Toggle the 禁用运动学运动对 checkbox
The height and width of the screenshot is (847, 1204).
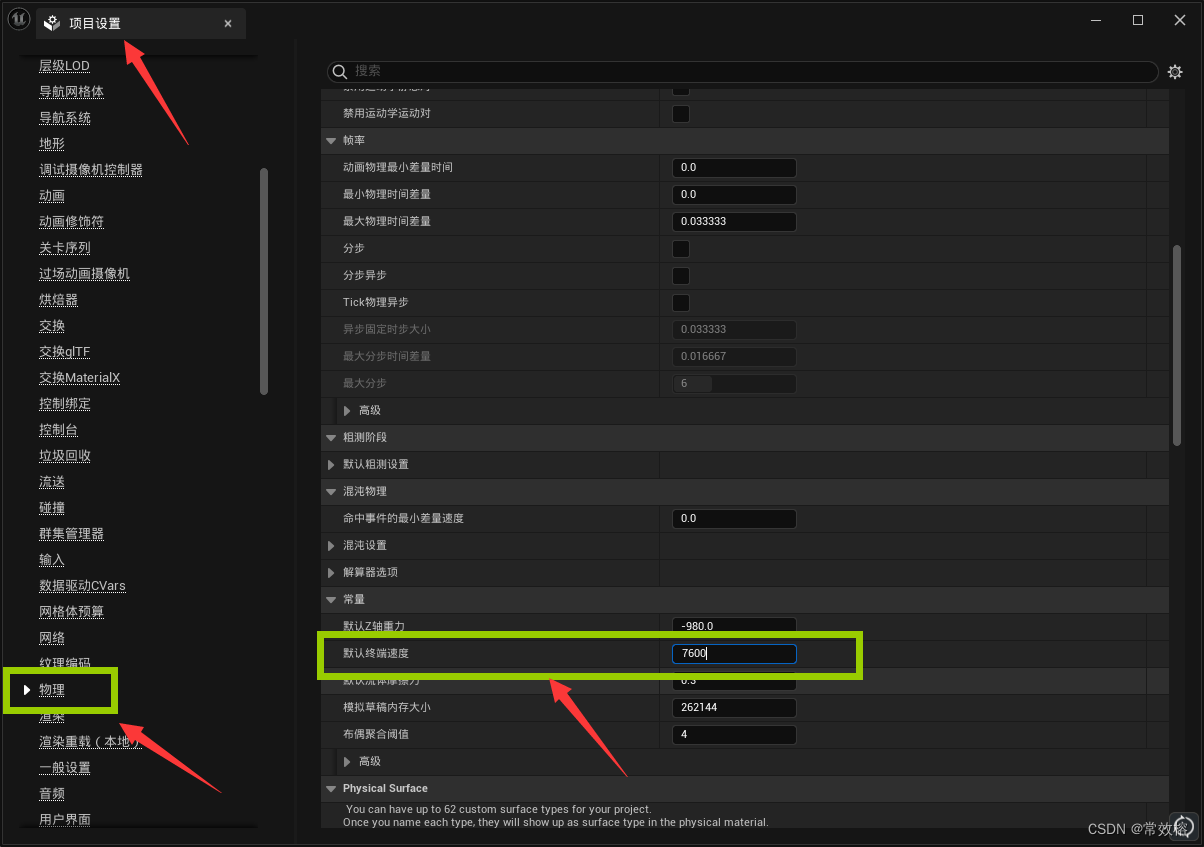coord(681,113)
